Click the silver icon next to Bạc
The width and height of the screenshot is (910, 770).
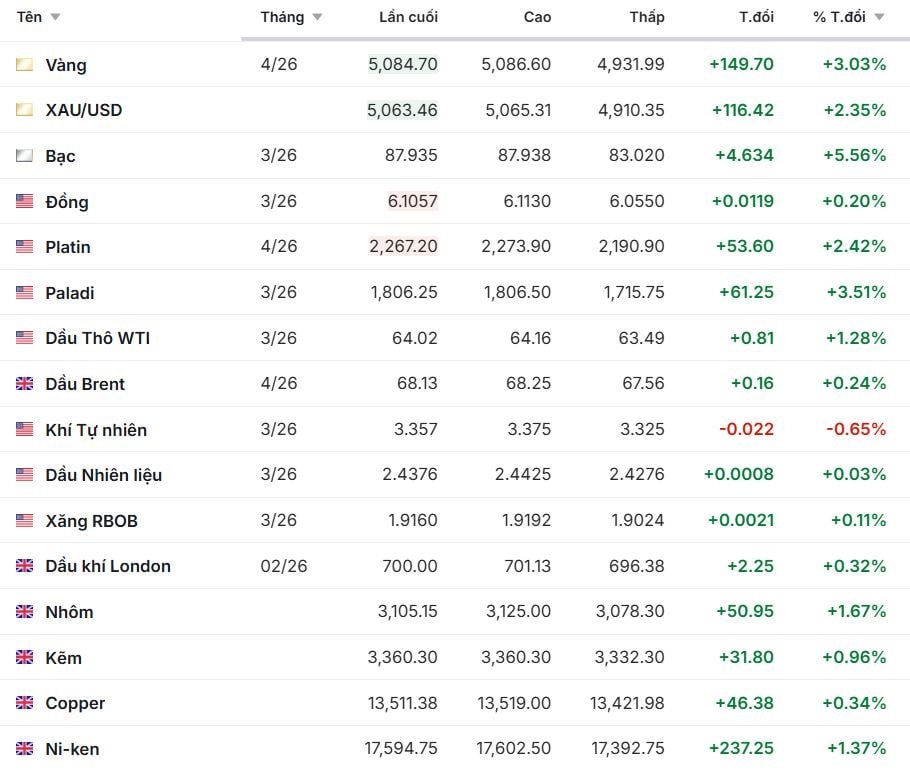[x=24, y=156]
